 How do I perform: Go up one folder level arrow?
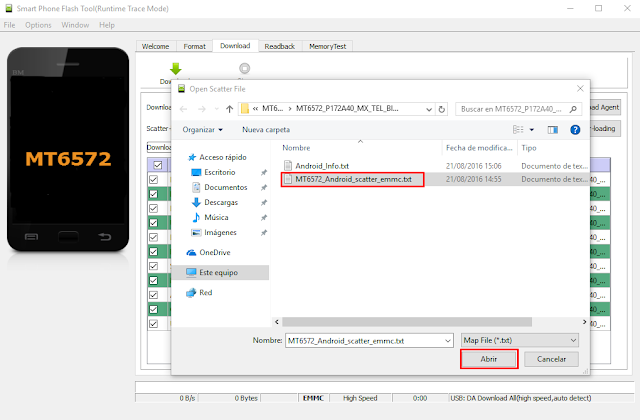[229, 109]
